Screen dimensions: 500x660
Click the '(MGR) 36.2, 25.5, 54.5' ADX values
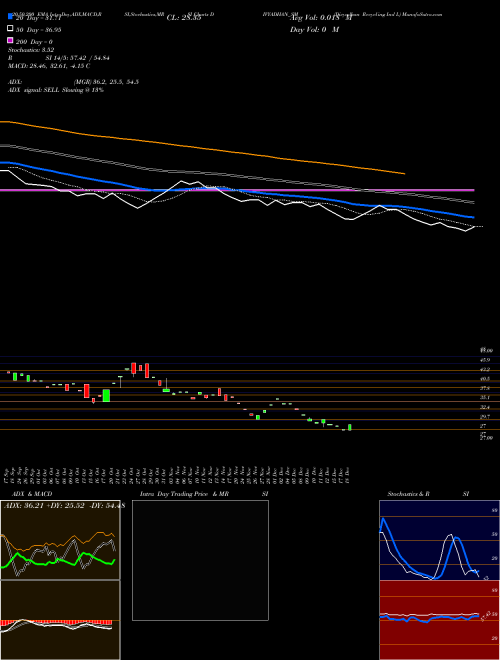click(x=106, y=82)
